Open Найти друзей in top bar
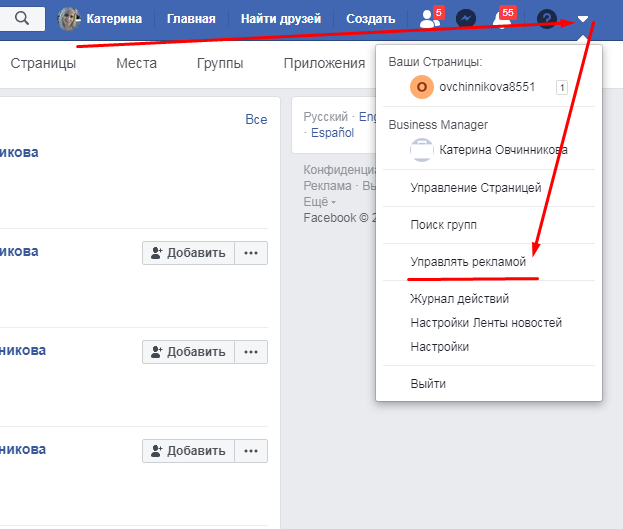This screenshot has width=623, height=529. tap(281, 19)
